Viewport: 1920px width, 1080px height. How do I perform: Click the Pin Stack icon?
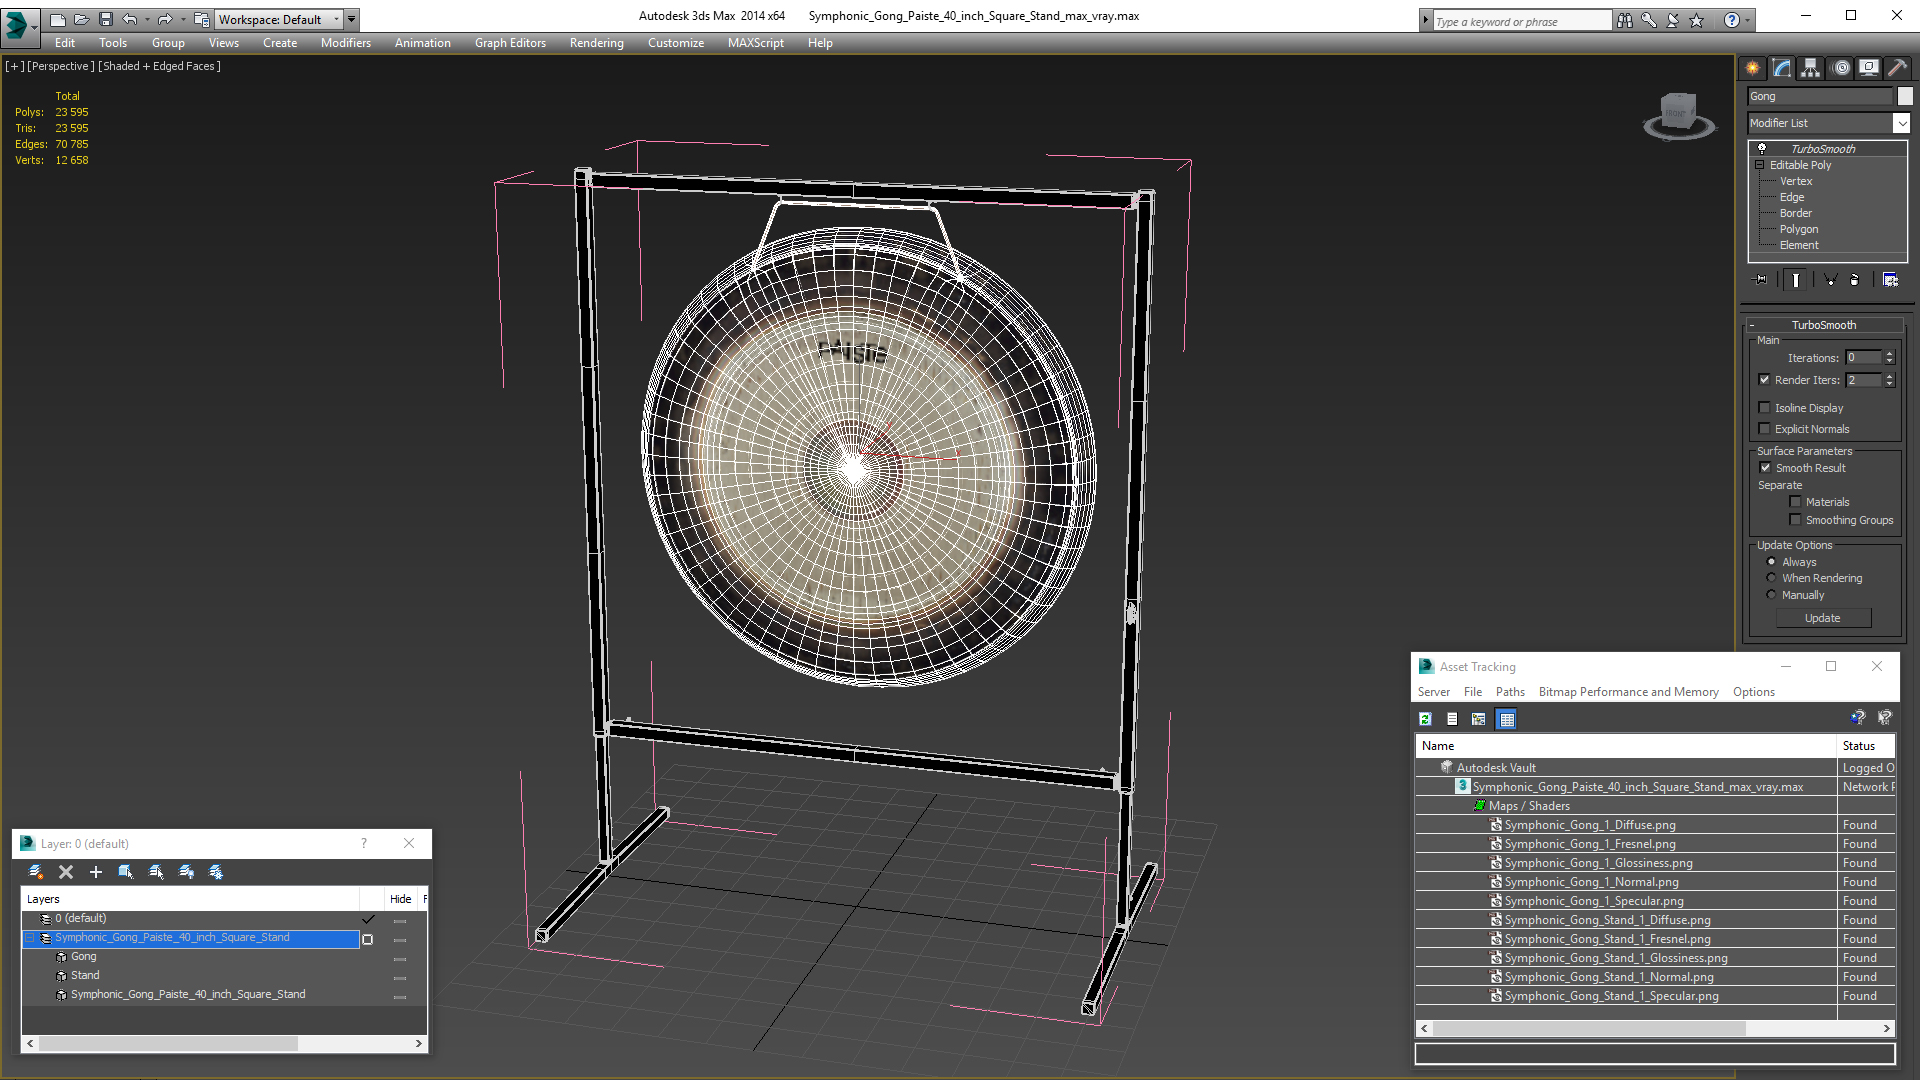tap(1761, 280)
